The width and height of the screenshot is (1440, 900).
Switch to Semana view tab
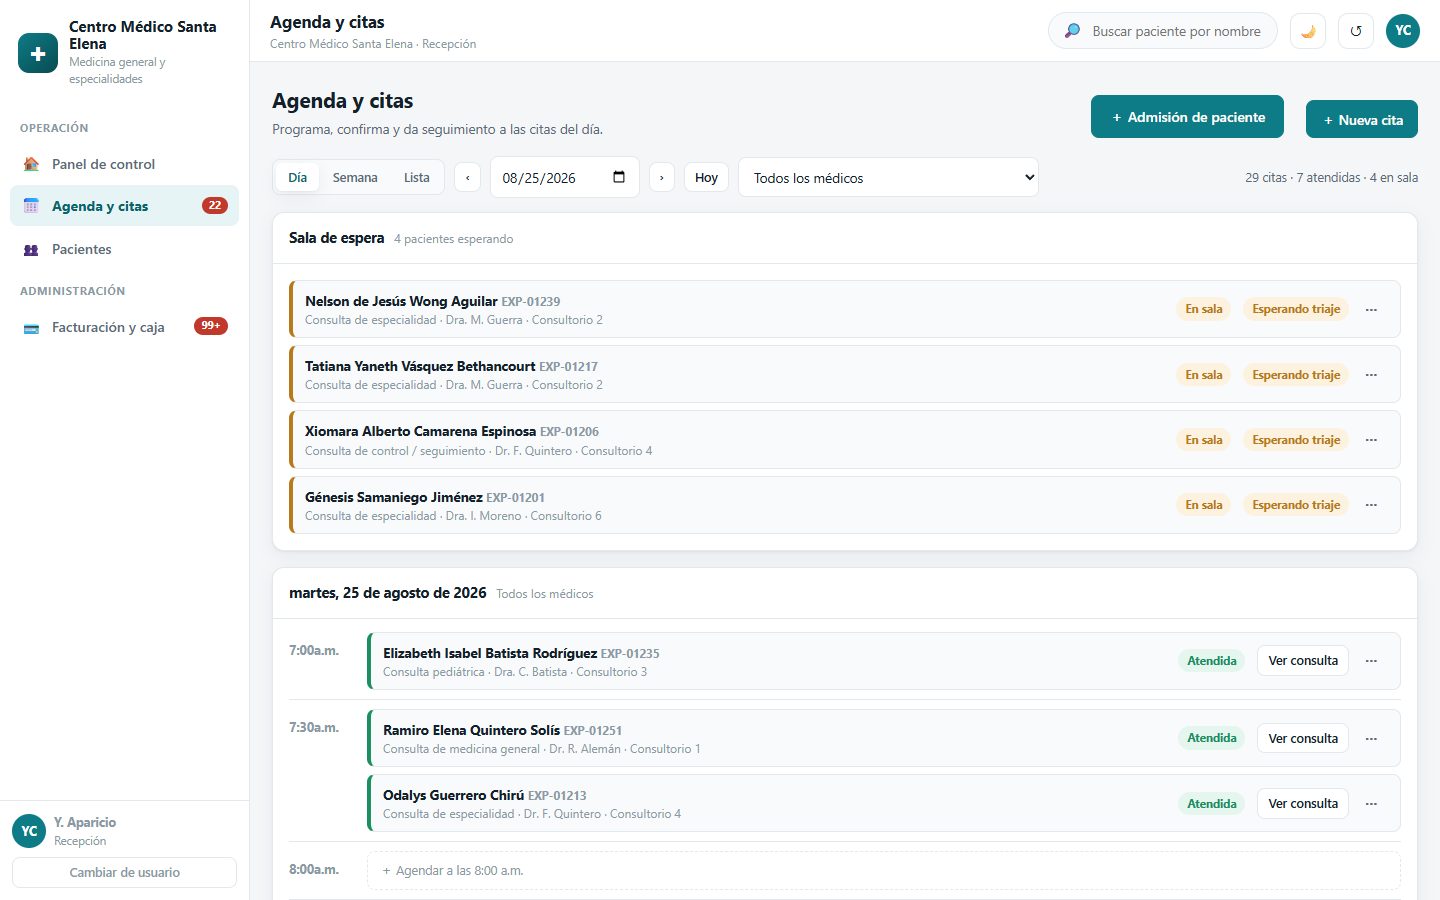355,178
